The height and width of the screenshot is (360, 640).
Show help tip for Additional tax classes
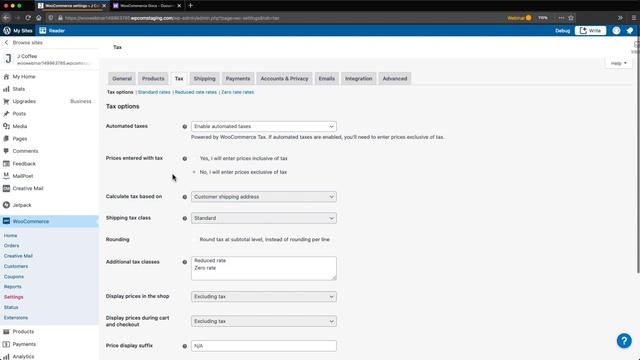pos(184,262)
